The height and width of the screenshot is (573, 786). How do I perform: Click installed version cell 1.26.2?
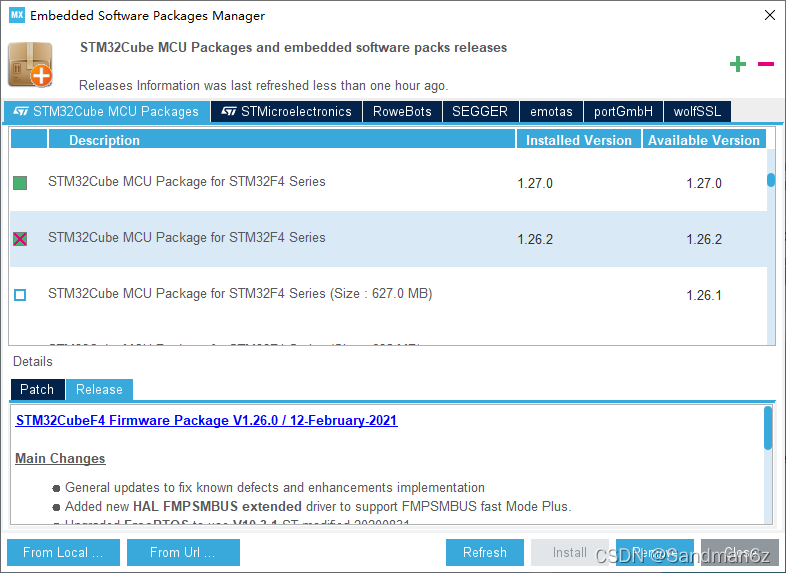(x=535, y=240)
